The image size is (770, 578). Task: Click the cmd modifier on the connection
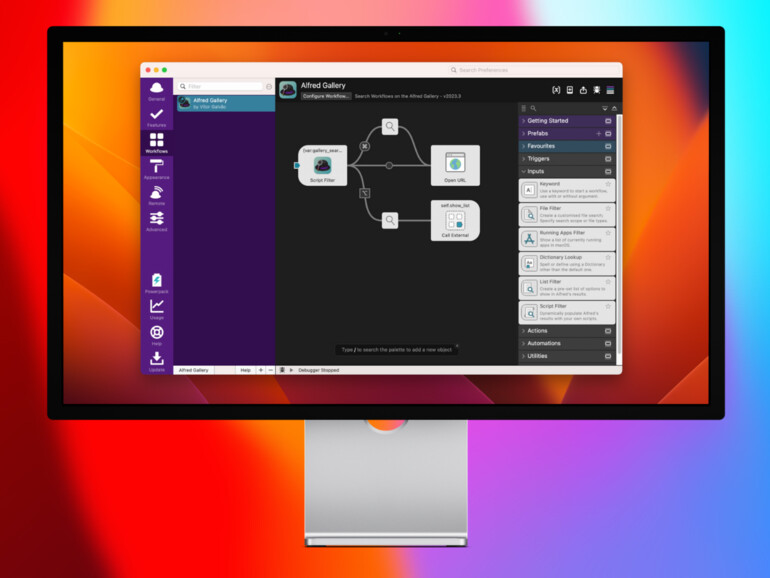pos(365,146)
